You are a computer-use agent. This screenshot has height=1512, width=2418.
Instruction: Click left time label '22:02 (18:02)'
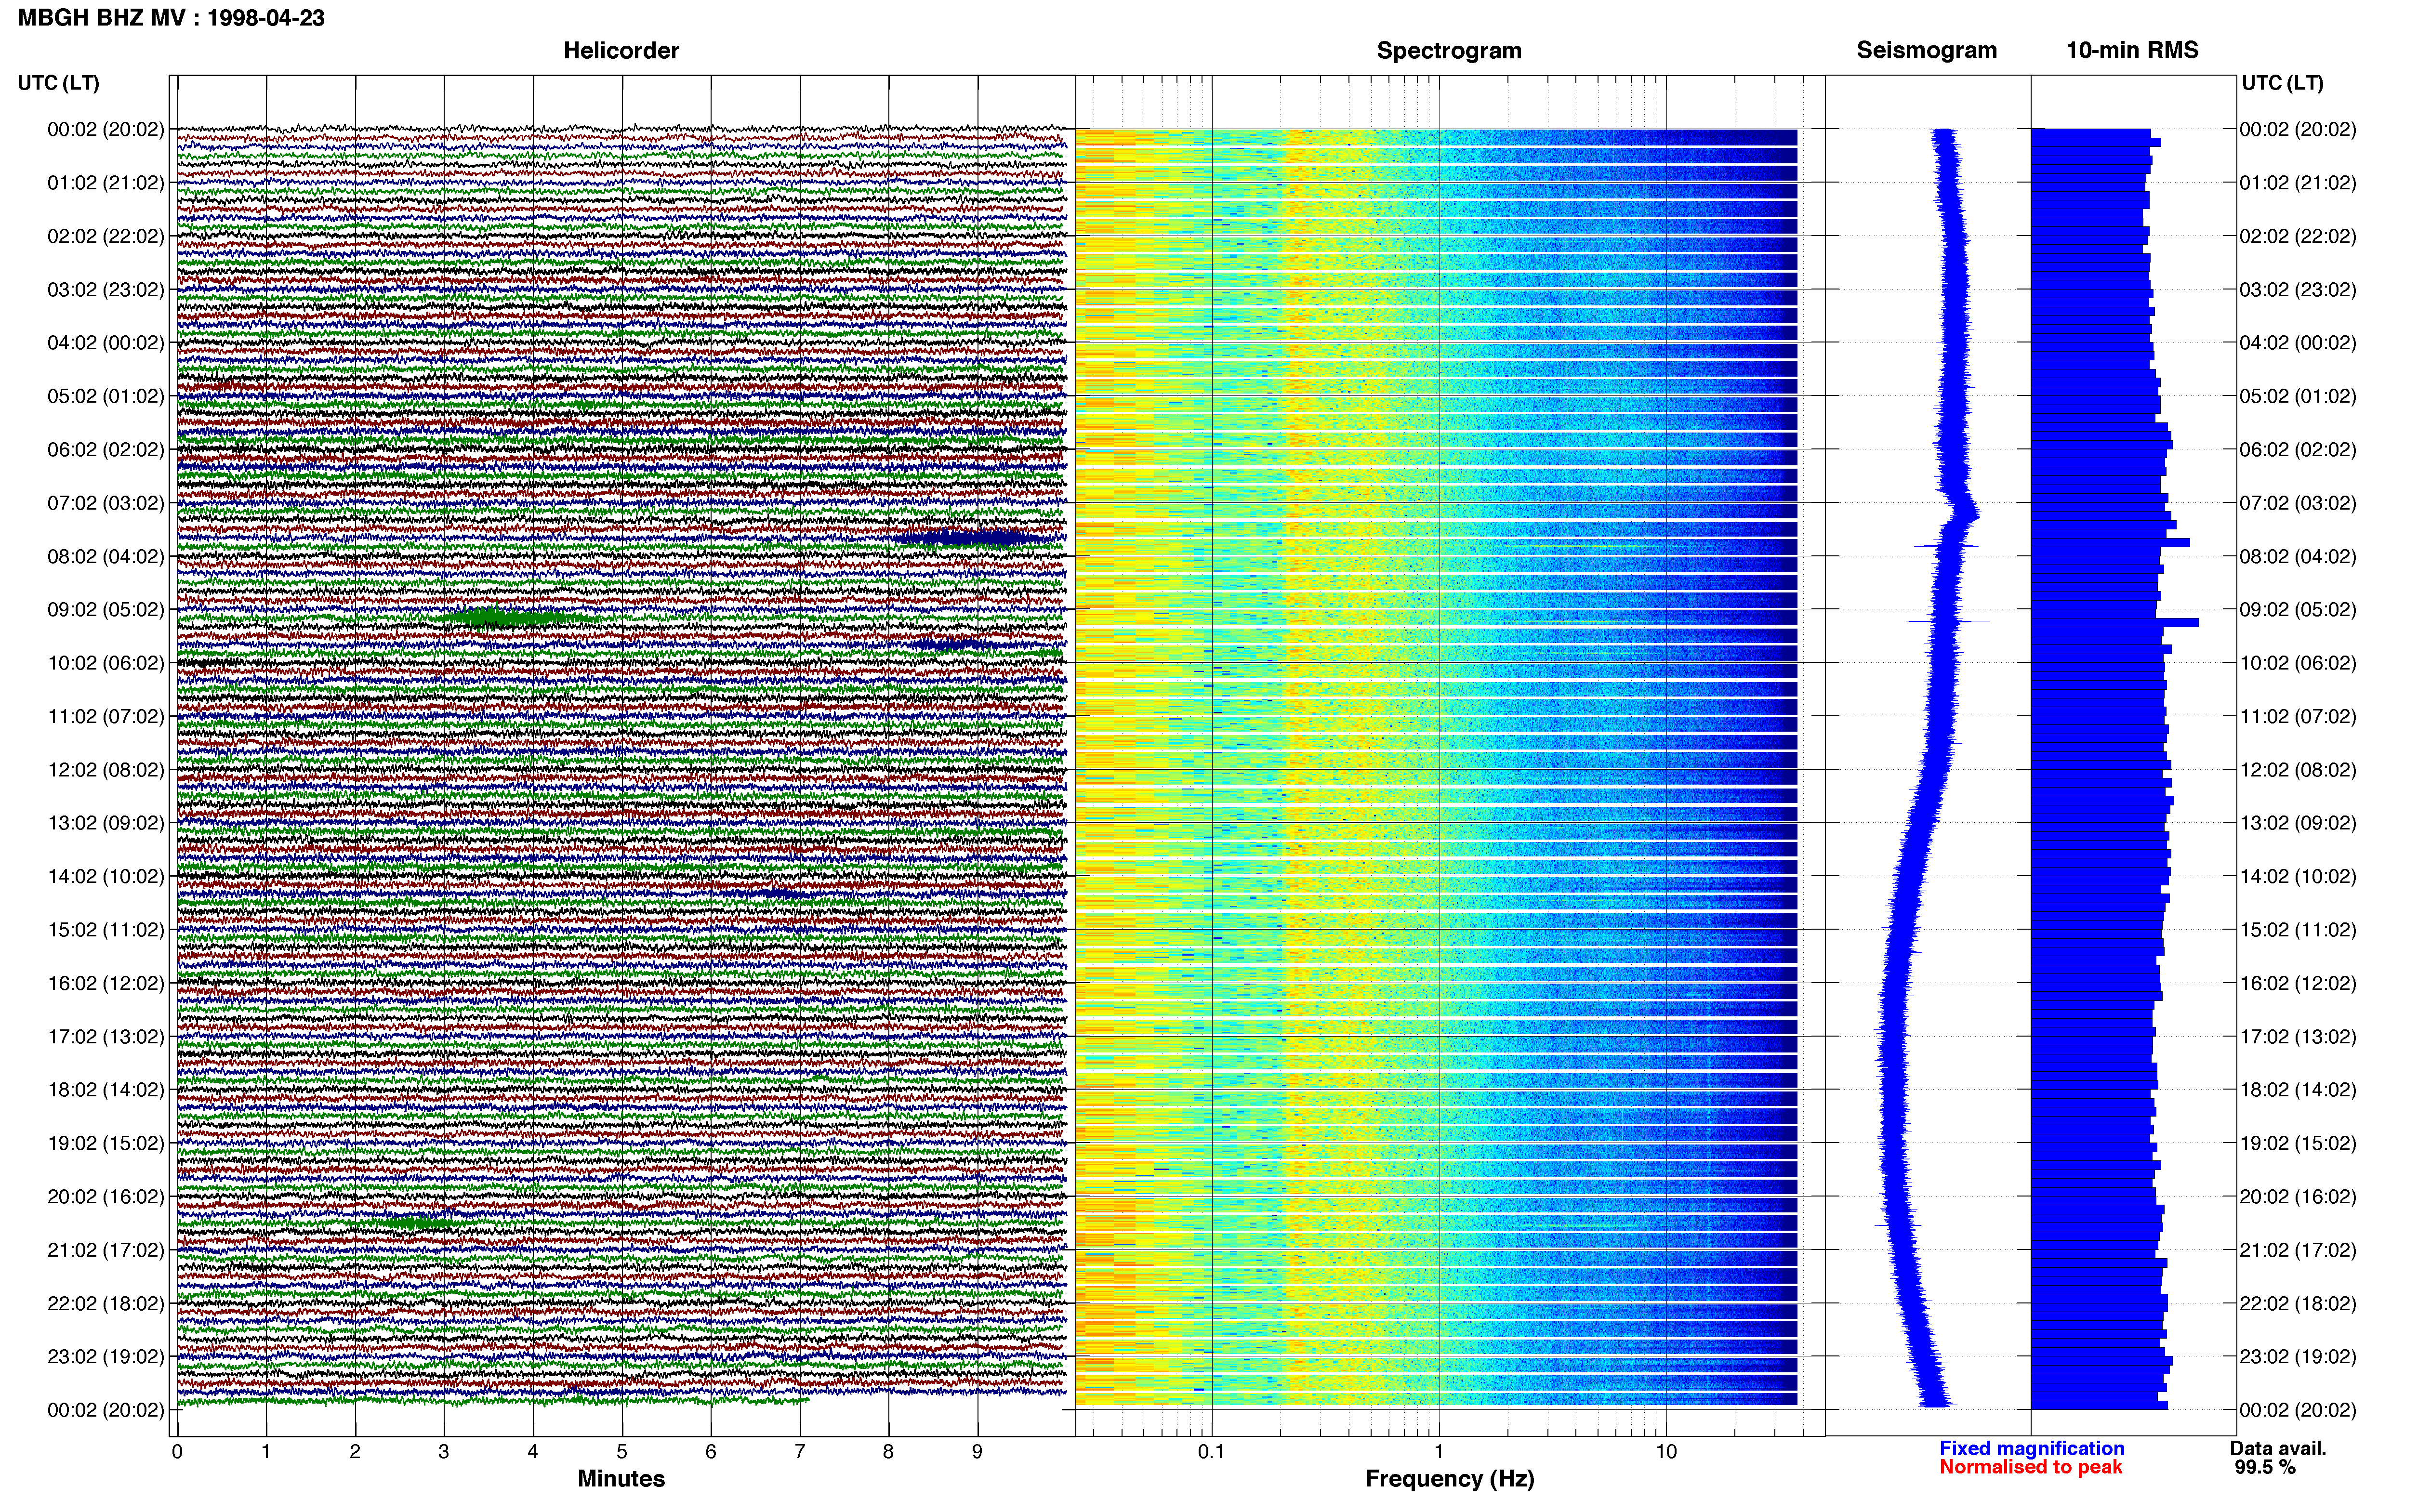[x=106, y=1304]
